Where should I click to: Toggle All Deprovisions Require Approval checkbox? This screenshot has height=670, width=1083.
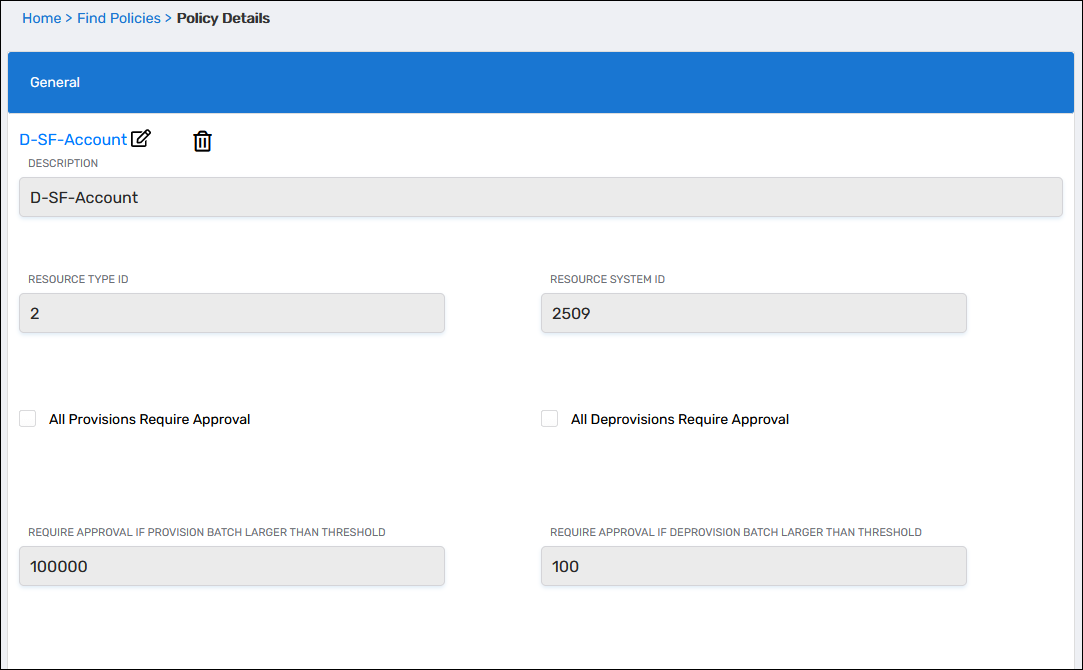[x=549, y=419]
